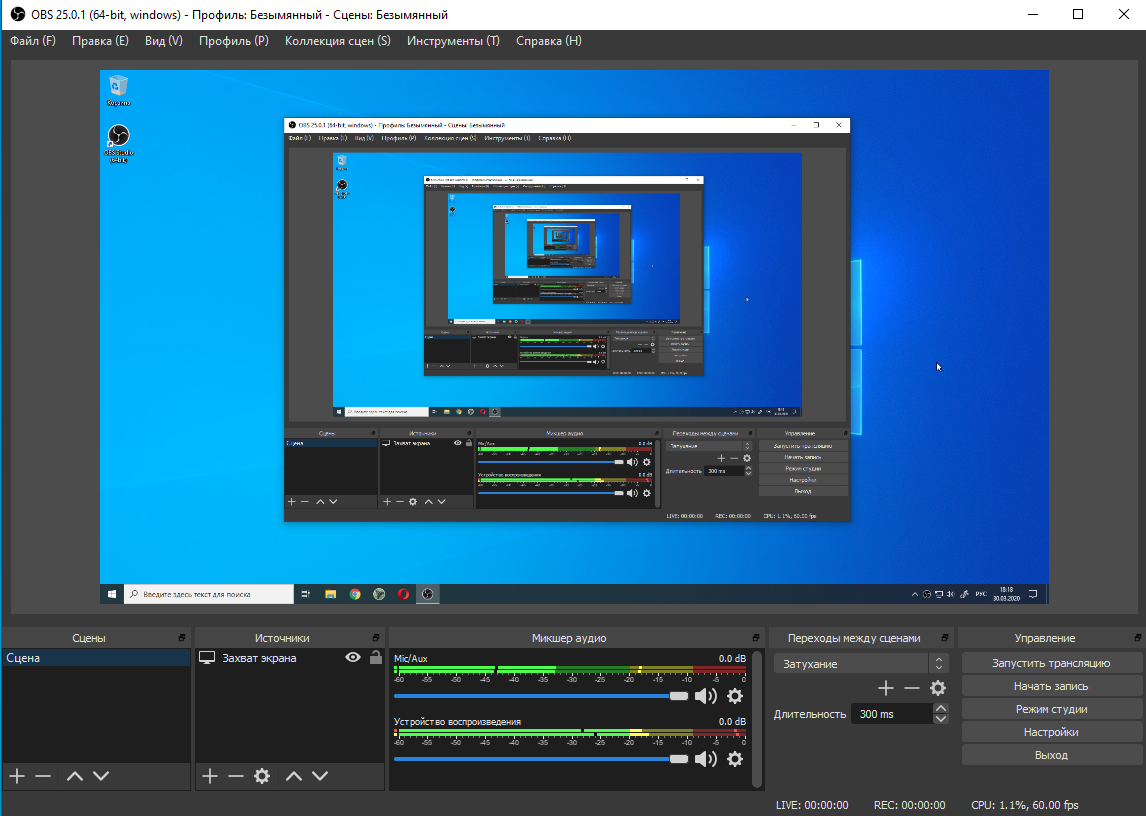This screenshot has height=816, width=1146.
Task: Hide the Захват экрана source
Action: click(x=352, y=658)
